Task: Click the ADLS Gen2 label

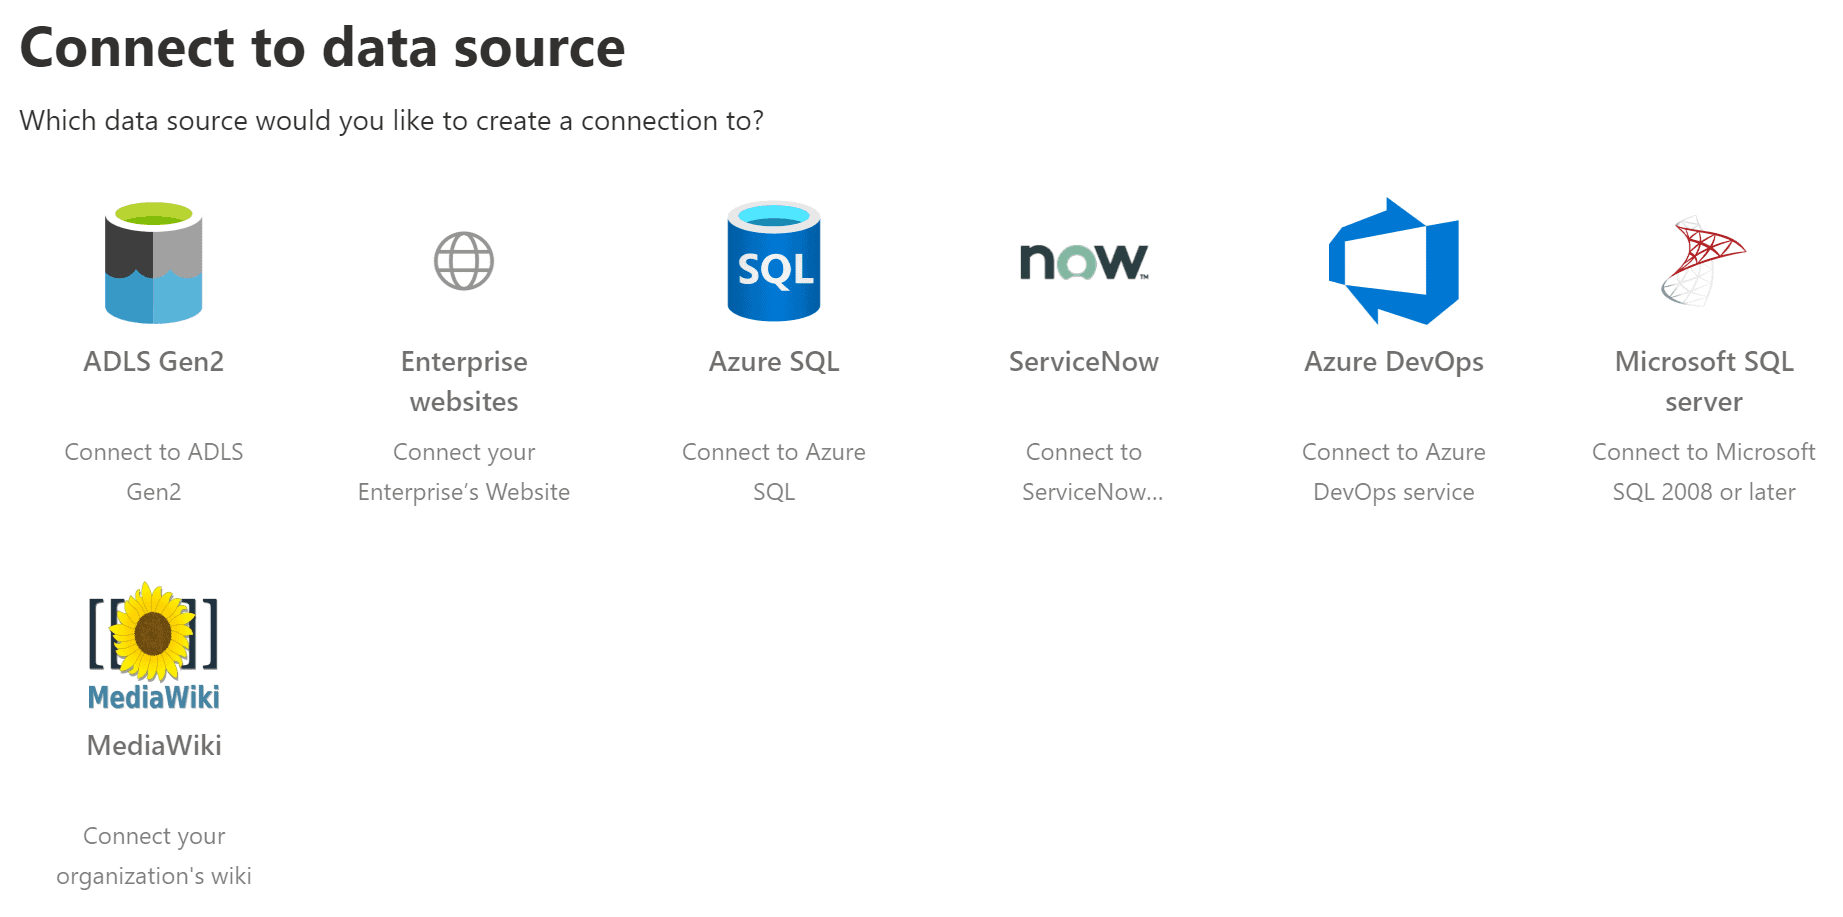Action: click(153, 362)
